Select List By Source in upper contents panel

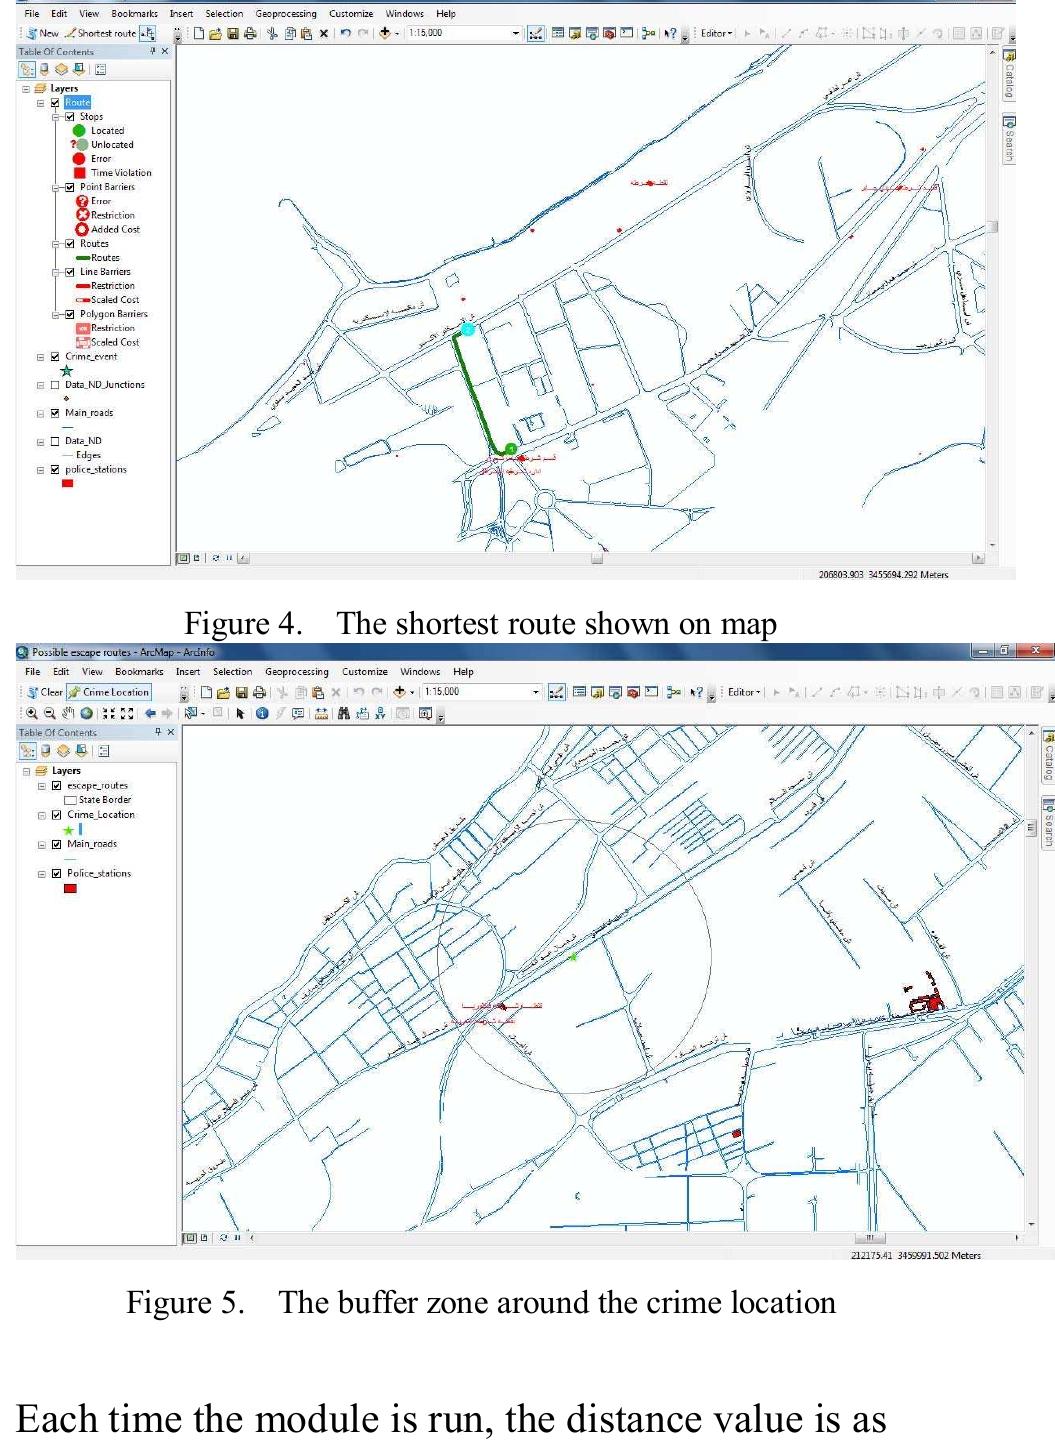(44, 69)
